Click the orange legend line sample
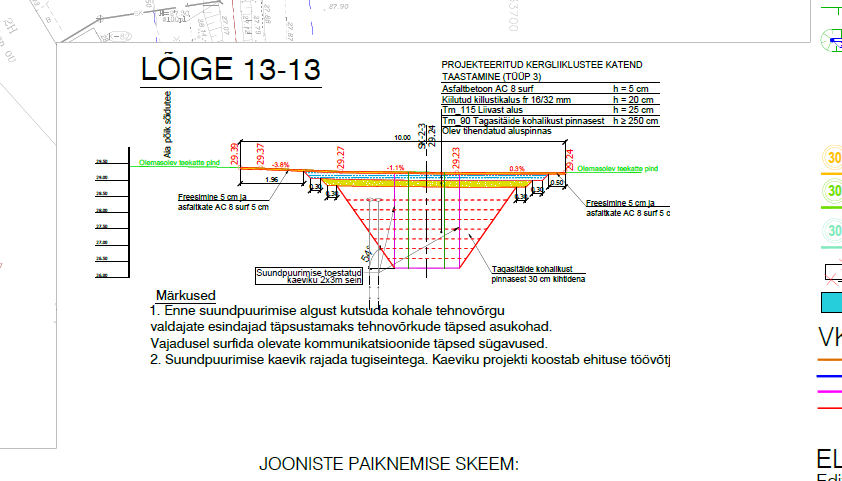Image resolution: width=842 pixels, height=481 pixels. (830, 359)
